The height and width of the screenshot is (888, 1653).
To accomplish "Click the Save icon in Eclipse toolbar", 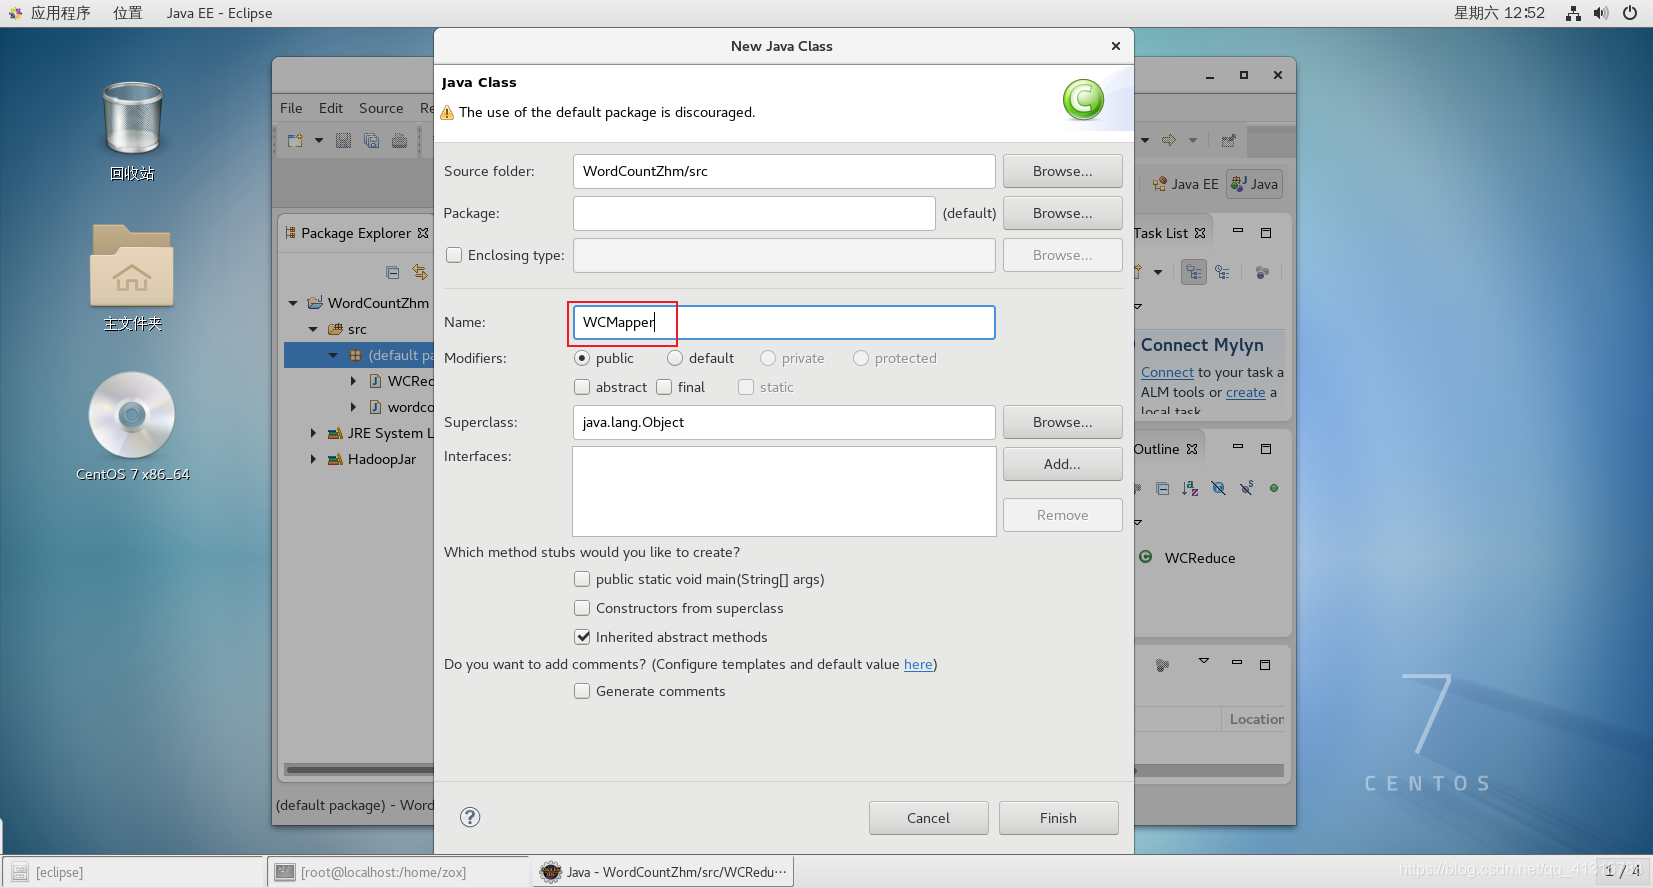I will pos(343,141).
